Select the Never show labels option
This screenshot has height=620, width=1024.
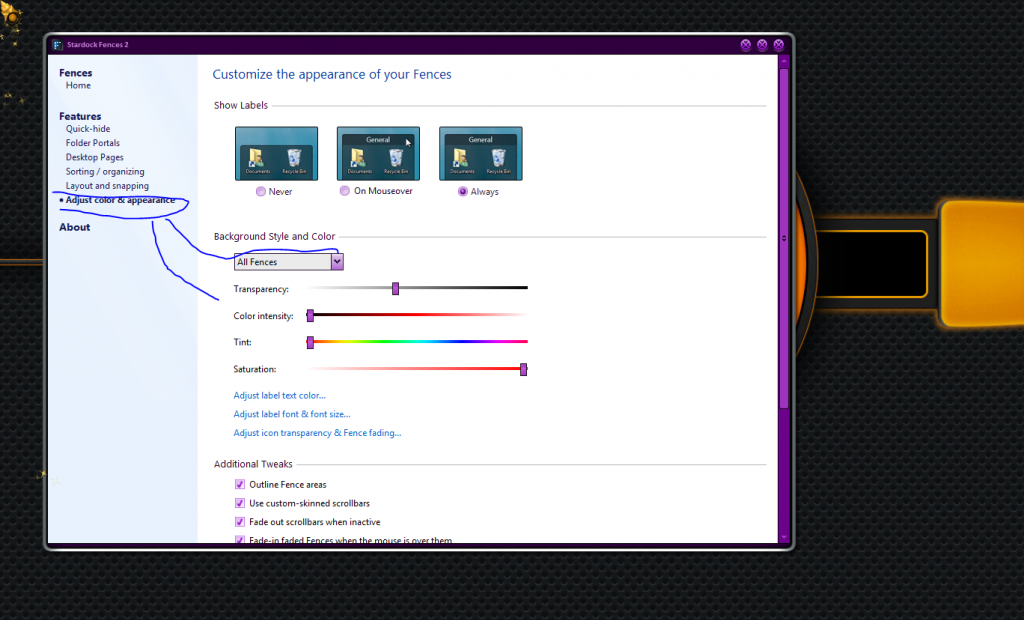coord(261,191)
